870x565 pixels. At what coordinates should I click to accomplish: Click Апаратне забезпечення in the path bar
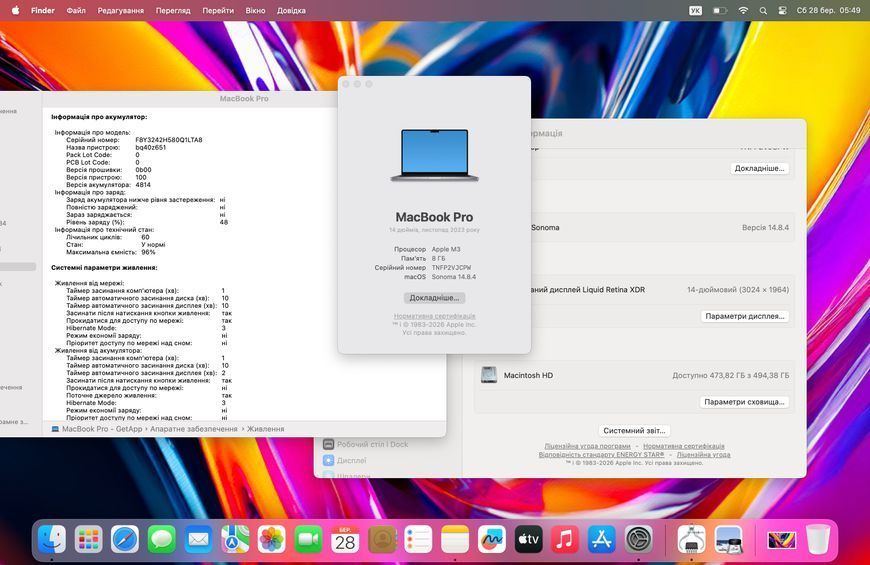194,429
